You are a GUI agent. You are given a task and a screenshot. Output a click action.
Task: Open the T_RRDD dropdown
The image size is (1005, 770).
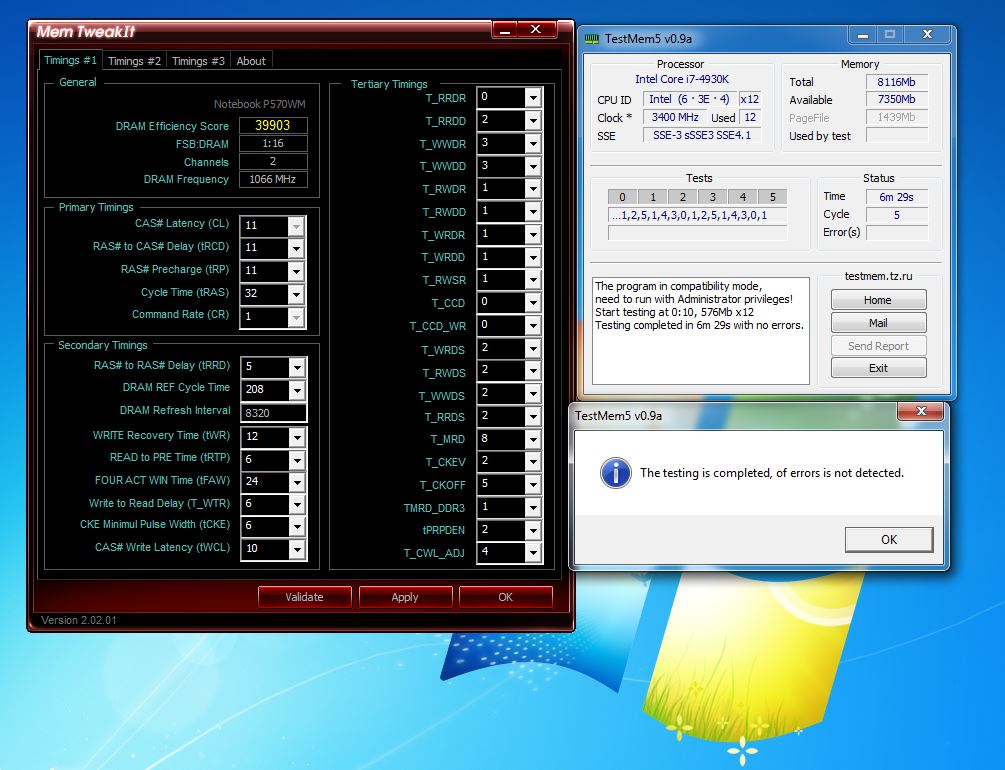click(x=533, y=121)
